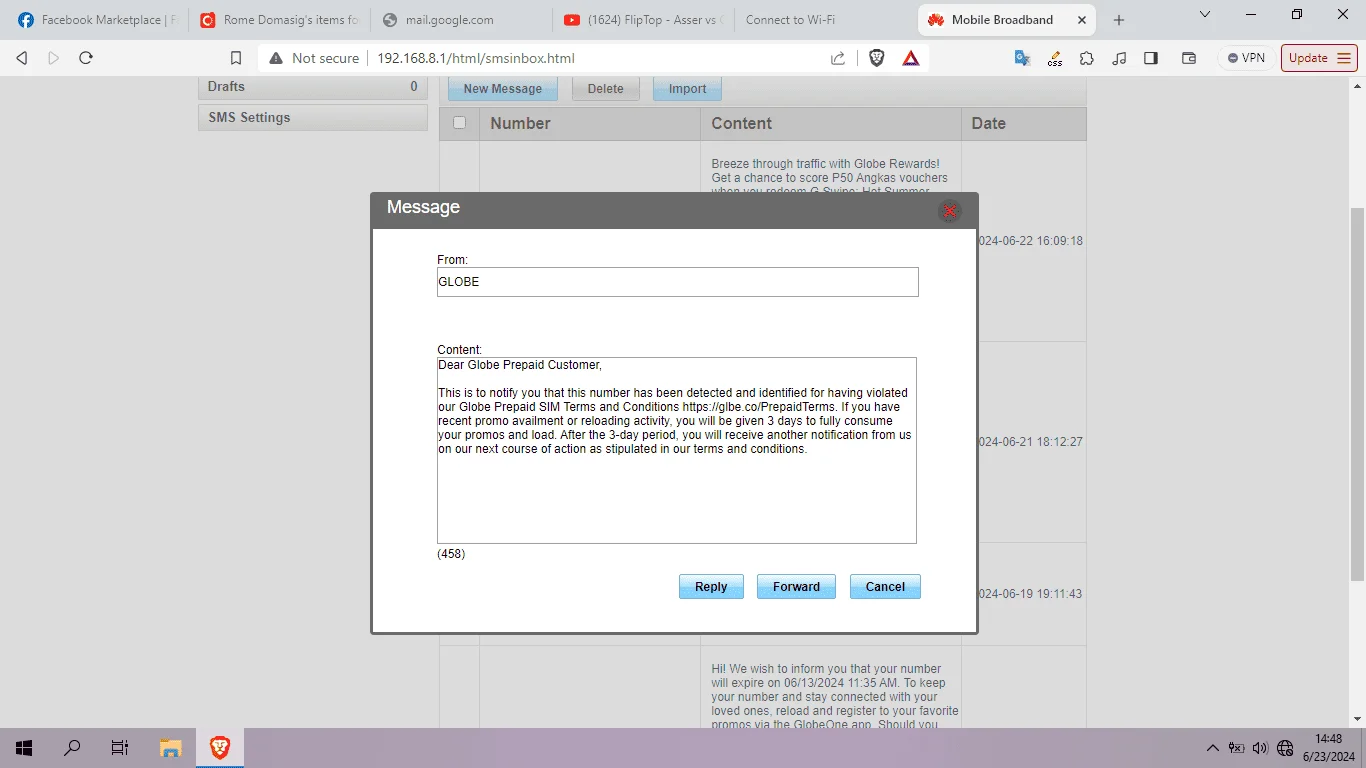This screenshot has height=768, width=1366.
Task: Click the translate extension icon
Action: point(1022,58)
